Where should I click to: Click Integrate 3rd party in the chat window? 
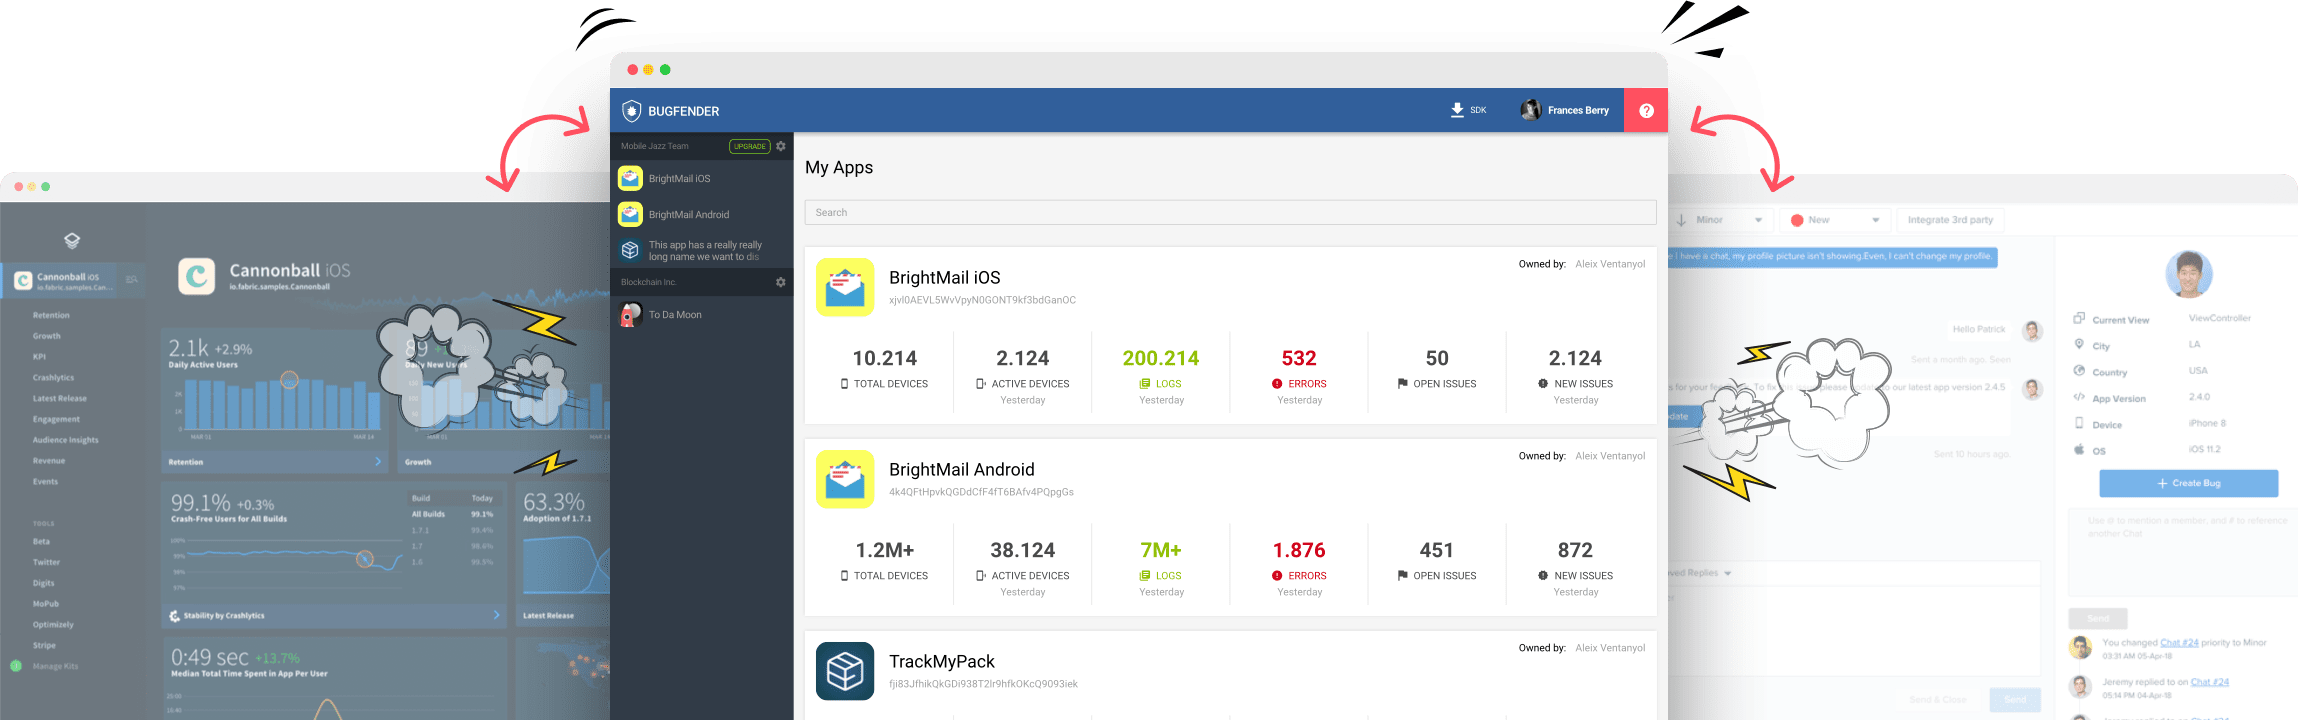[x=1950, y=220]
